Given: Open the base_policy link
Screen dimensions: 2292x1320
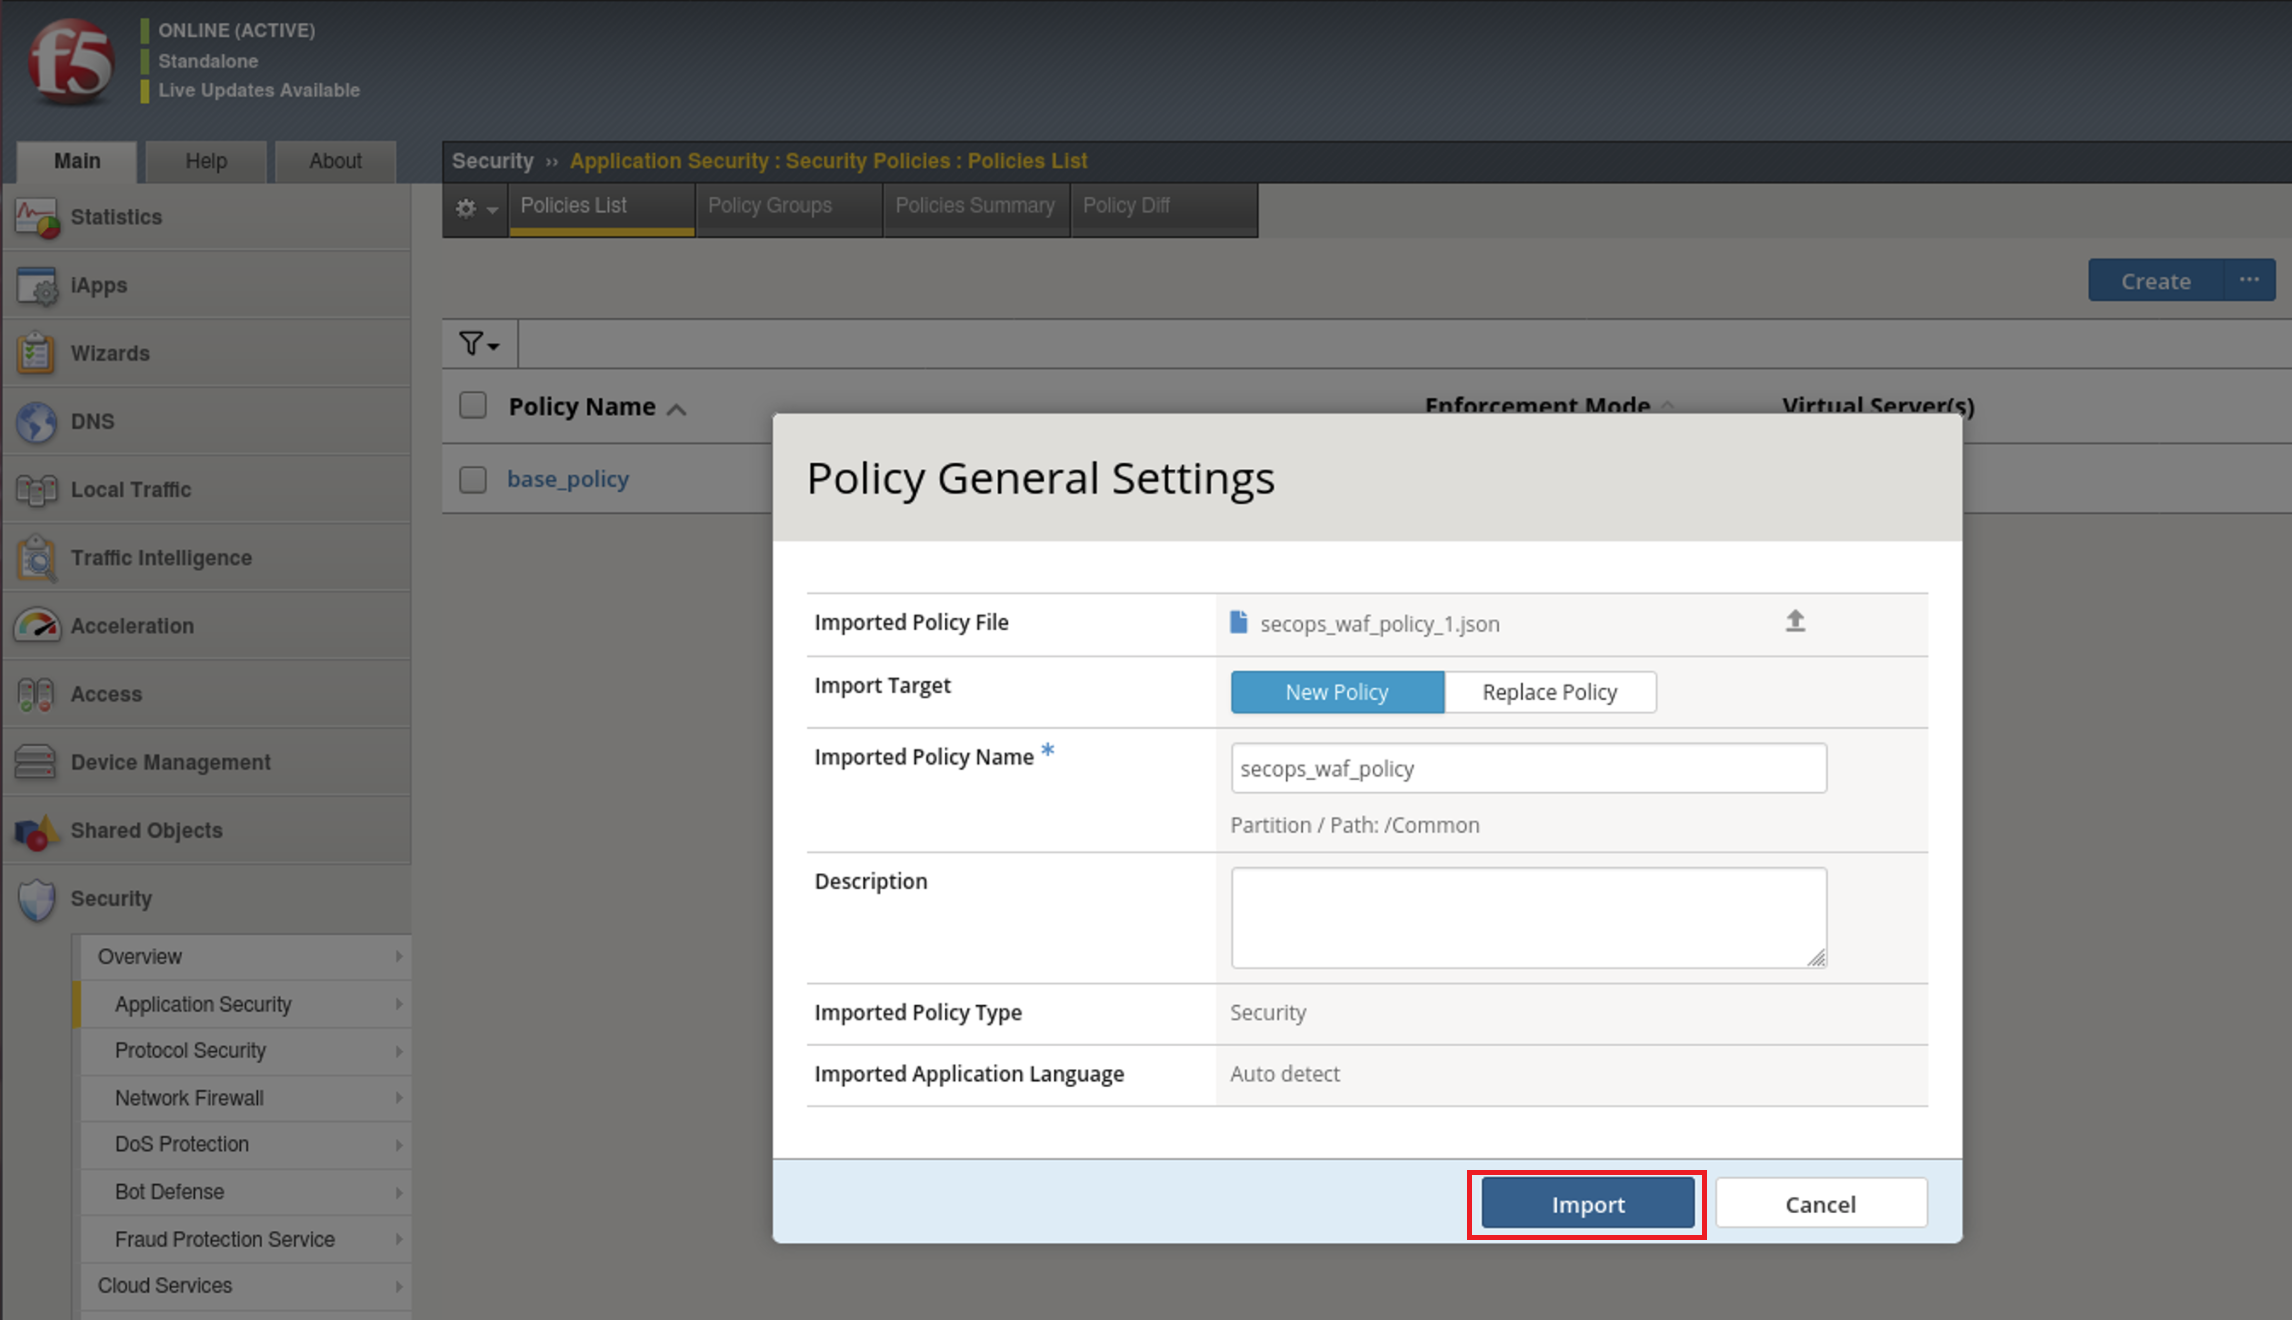Looking at the screenshot, I should click(x=568, y=479).
